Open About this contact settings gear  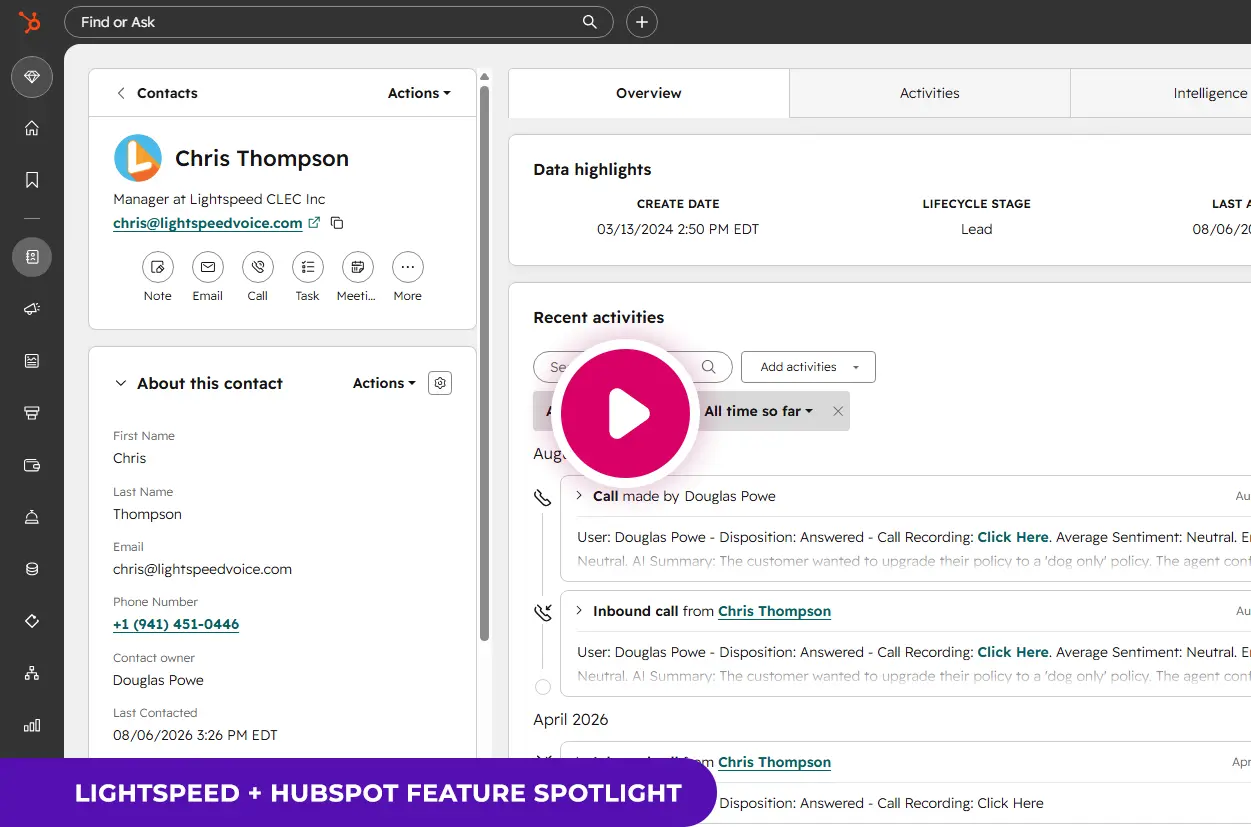[440, 383]
